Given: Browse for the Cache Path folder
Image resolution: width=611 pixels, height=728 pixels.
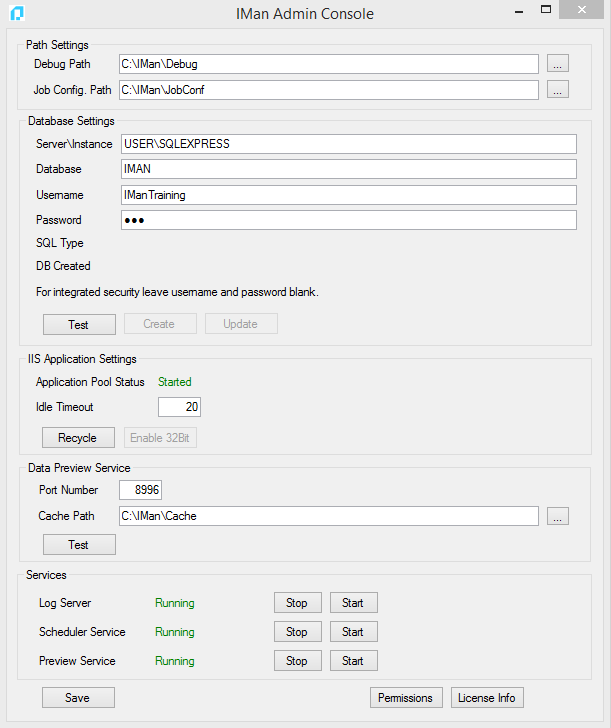Looking at the screenshot, I should (558, 516).
